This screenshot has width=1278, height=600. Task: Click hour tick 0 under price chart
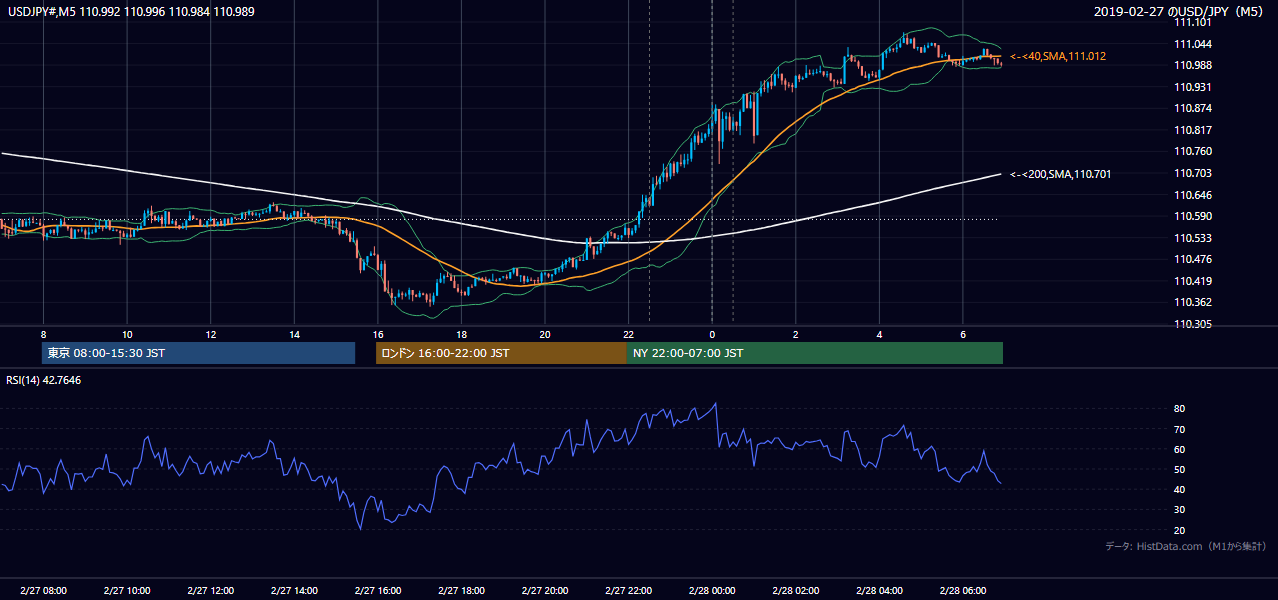(712, 334)
